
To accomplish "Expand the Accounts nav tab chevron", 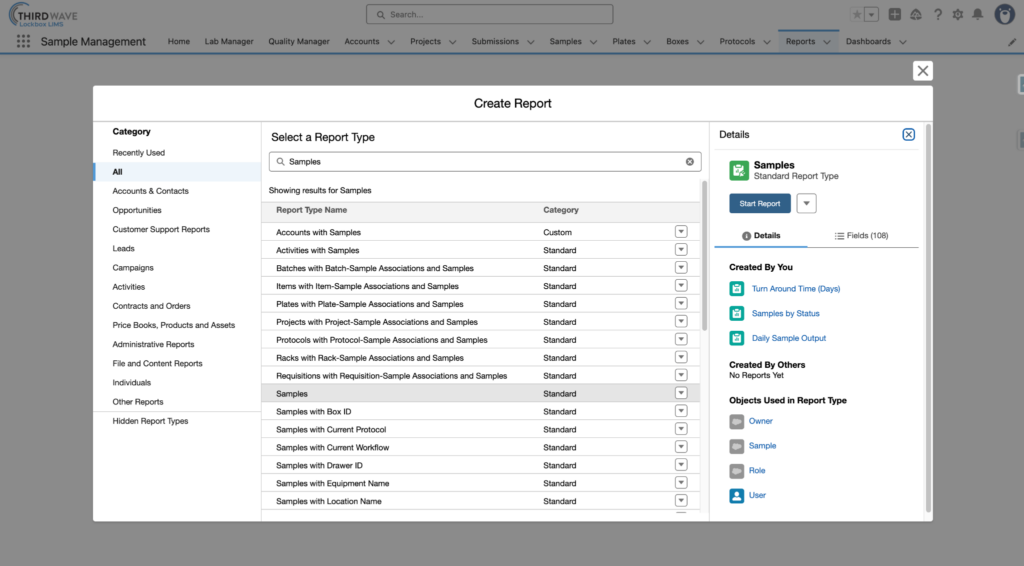I will (x=391, y=42).
